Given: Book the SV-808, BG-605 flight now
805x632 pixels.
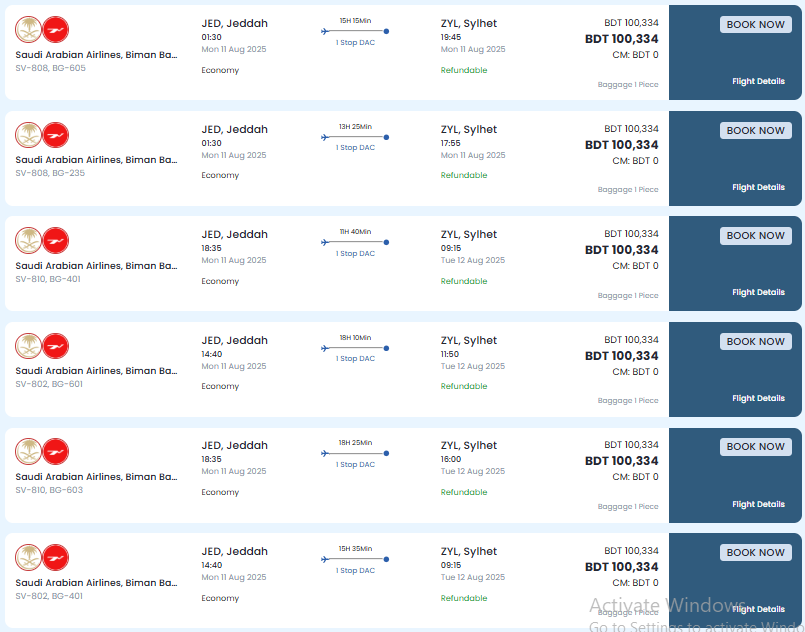Looking at the screenshot, I should point(755,25).
